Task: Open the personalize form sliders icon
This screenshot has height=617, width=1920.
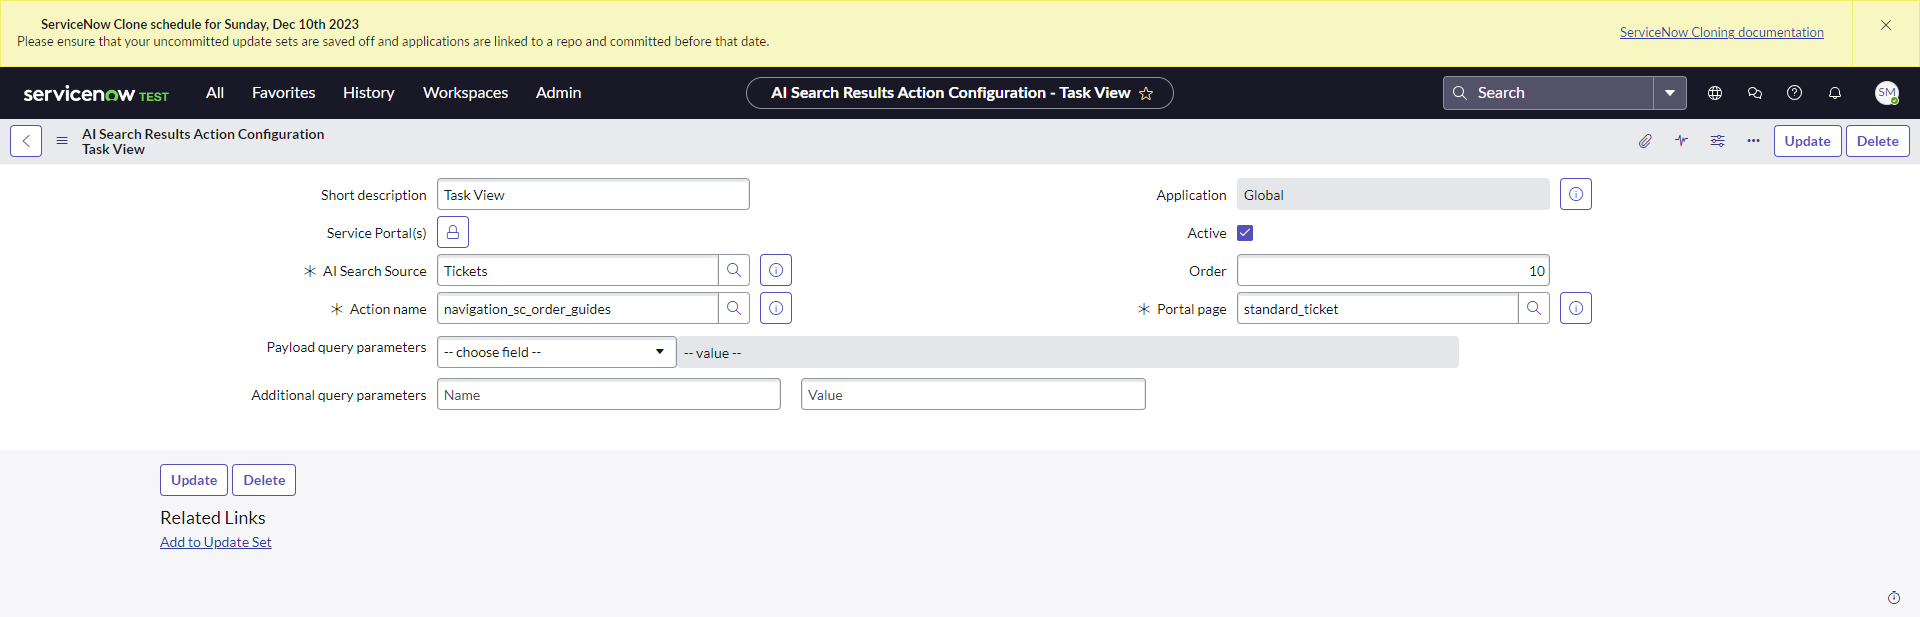Action: tap(1717, 141)
